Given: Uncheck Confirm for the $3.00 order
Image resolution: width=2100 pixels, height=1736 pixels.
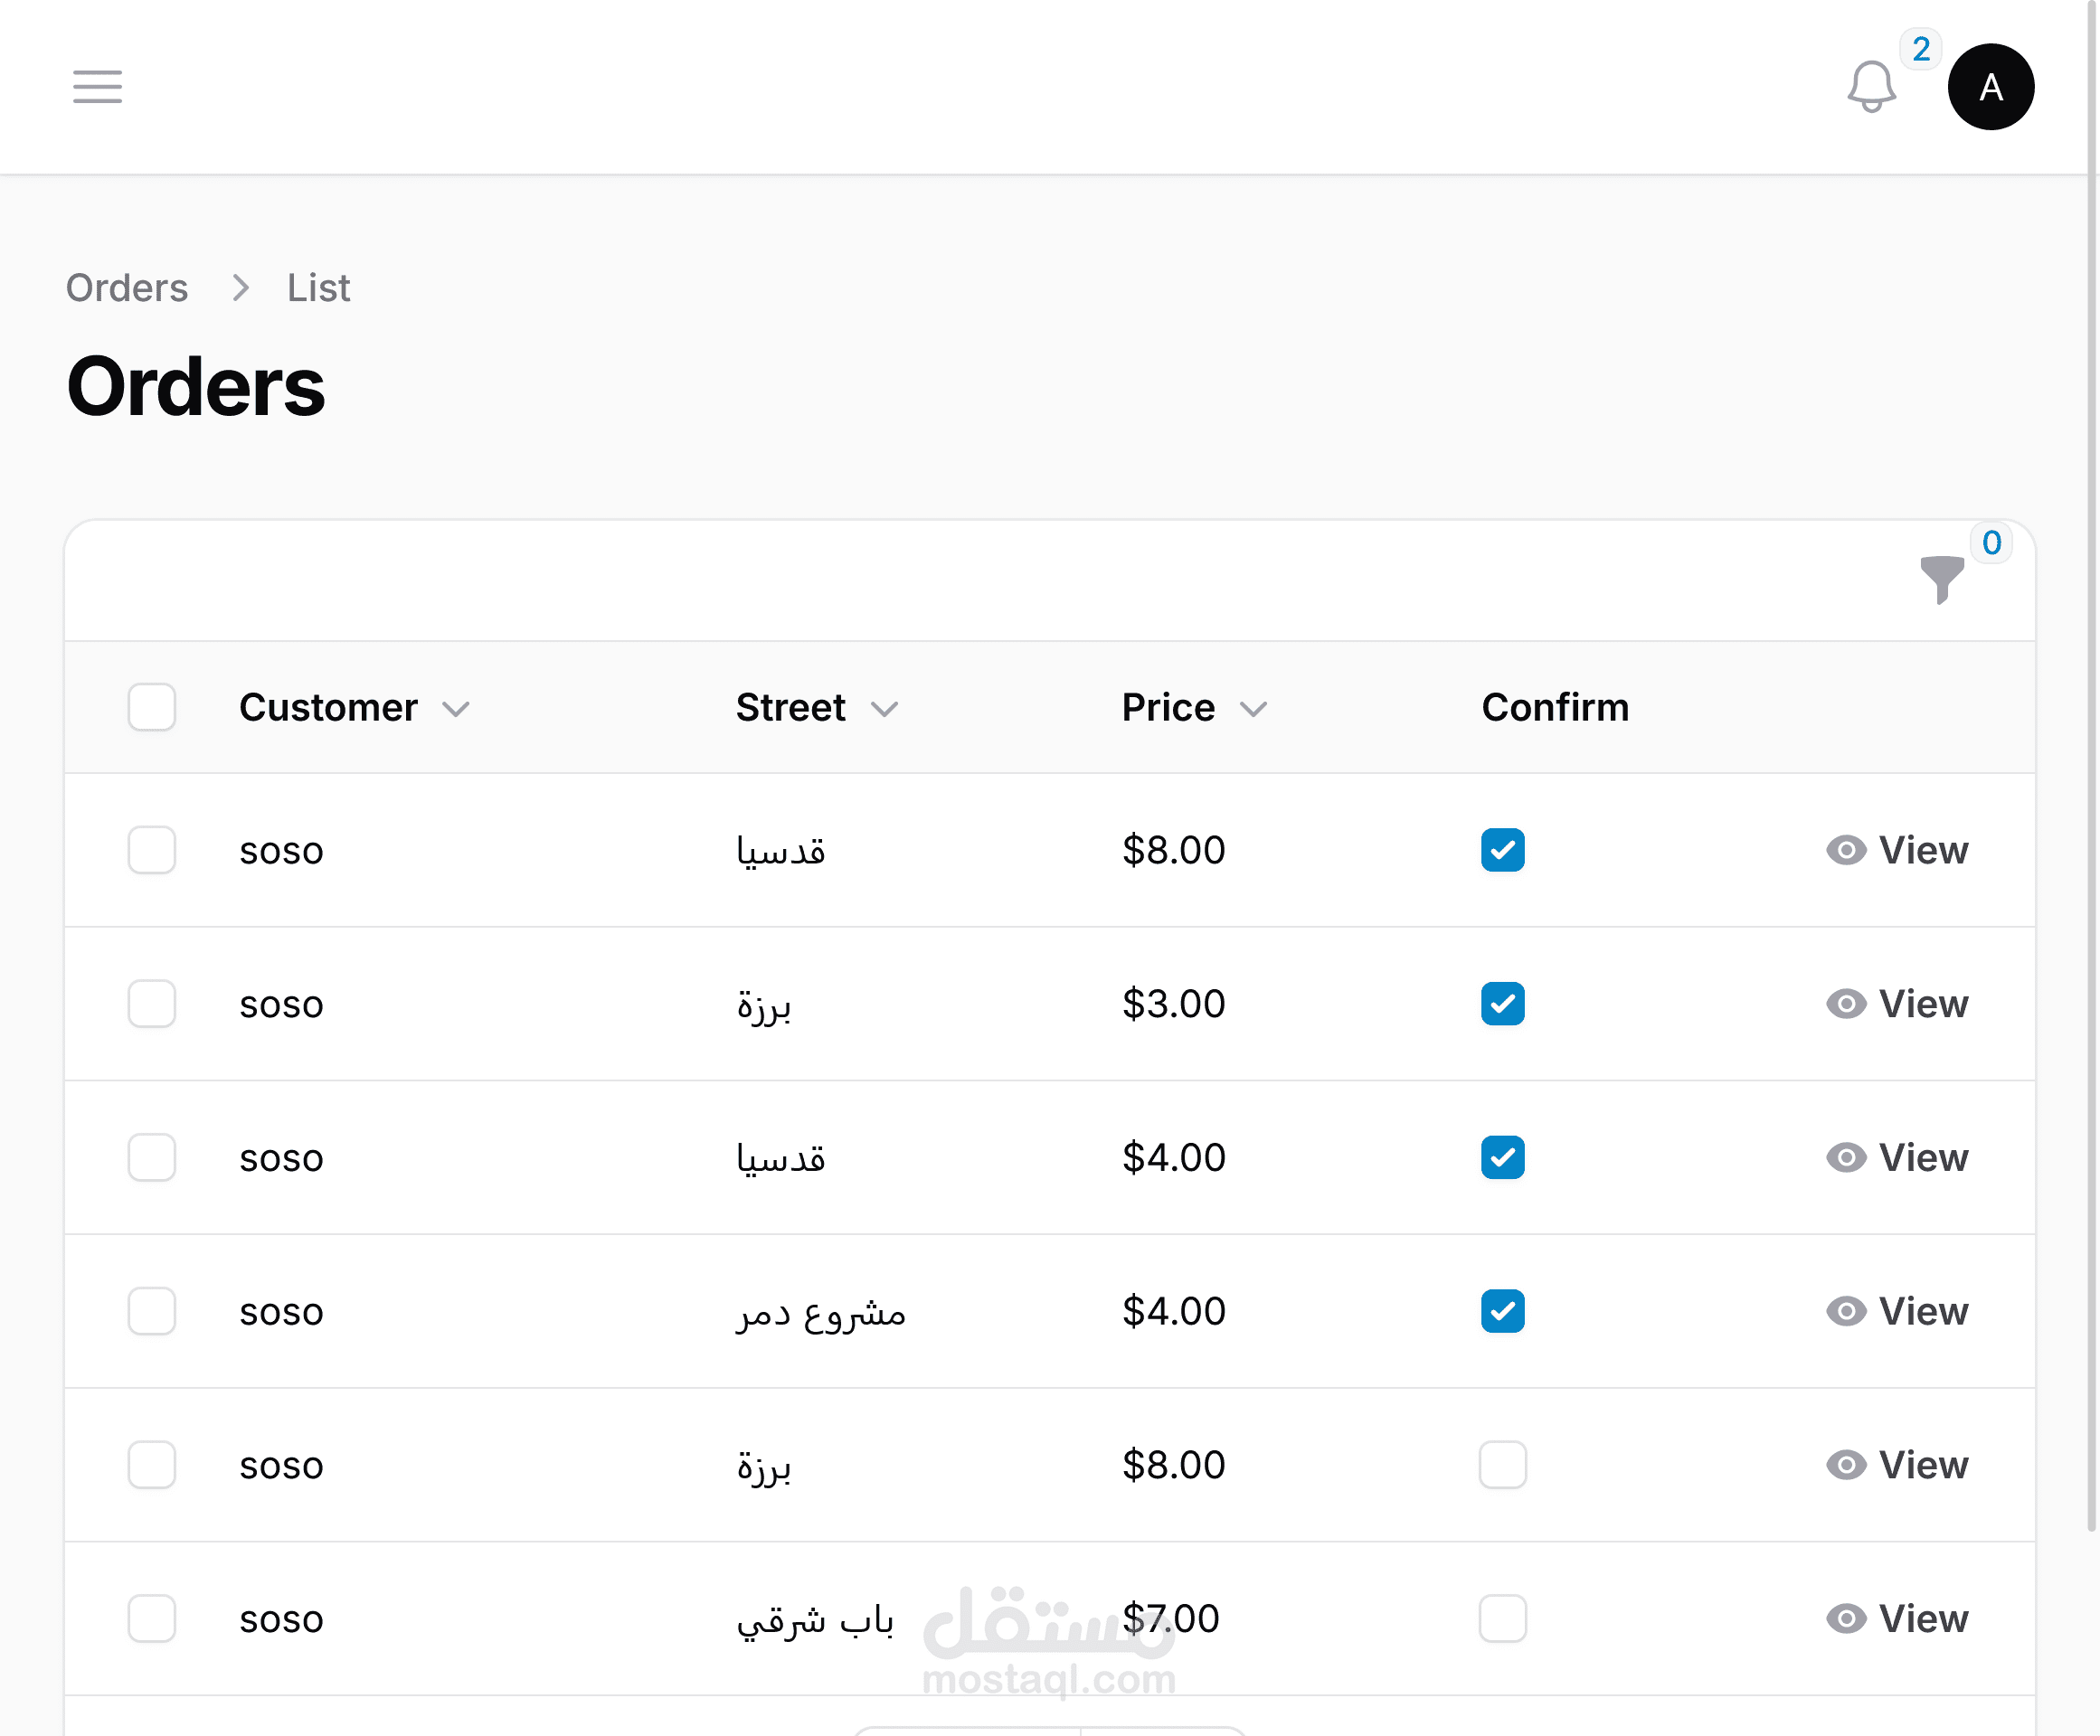Looking at the screenshot, I should (x=1502, y=1004).
